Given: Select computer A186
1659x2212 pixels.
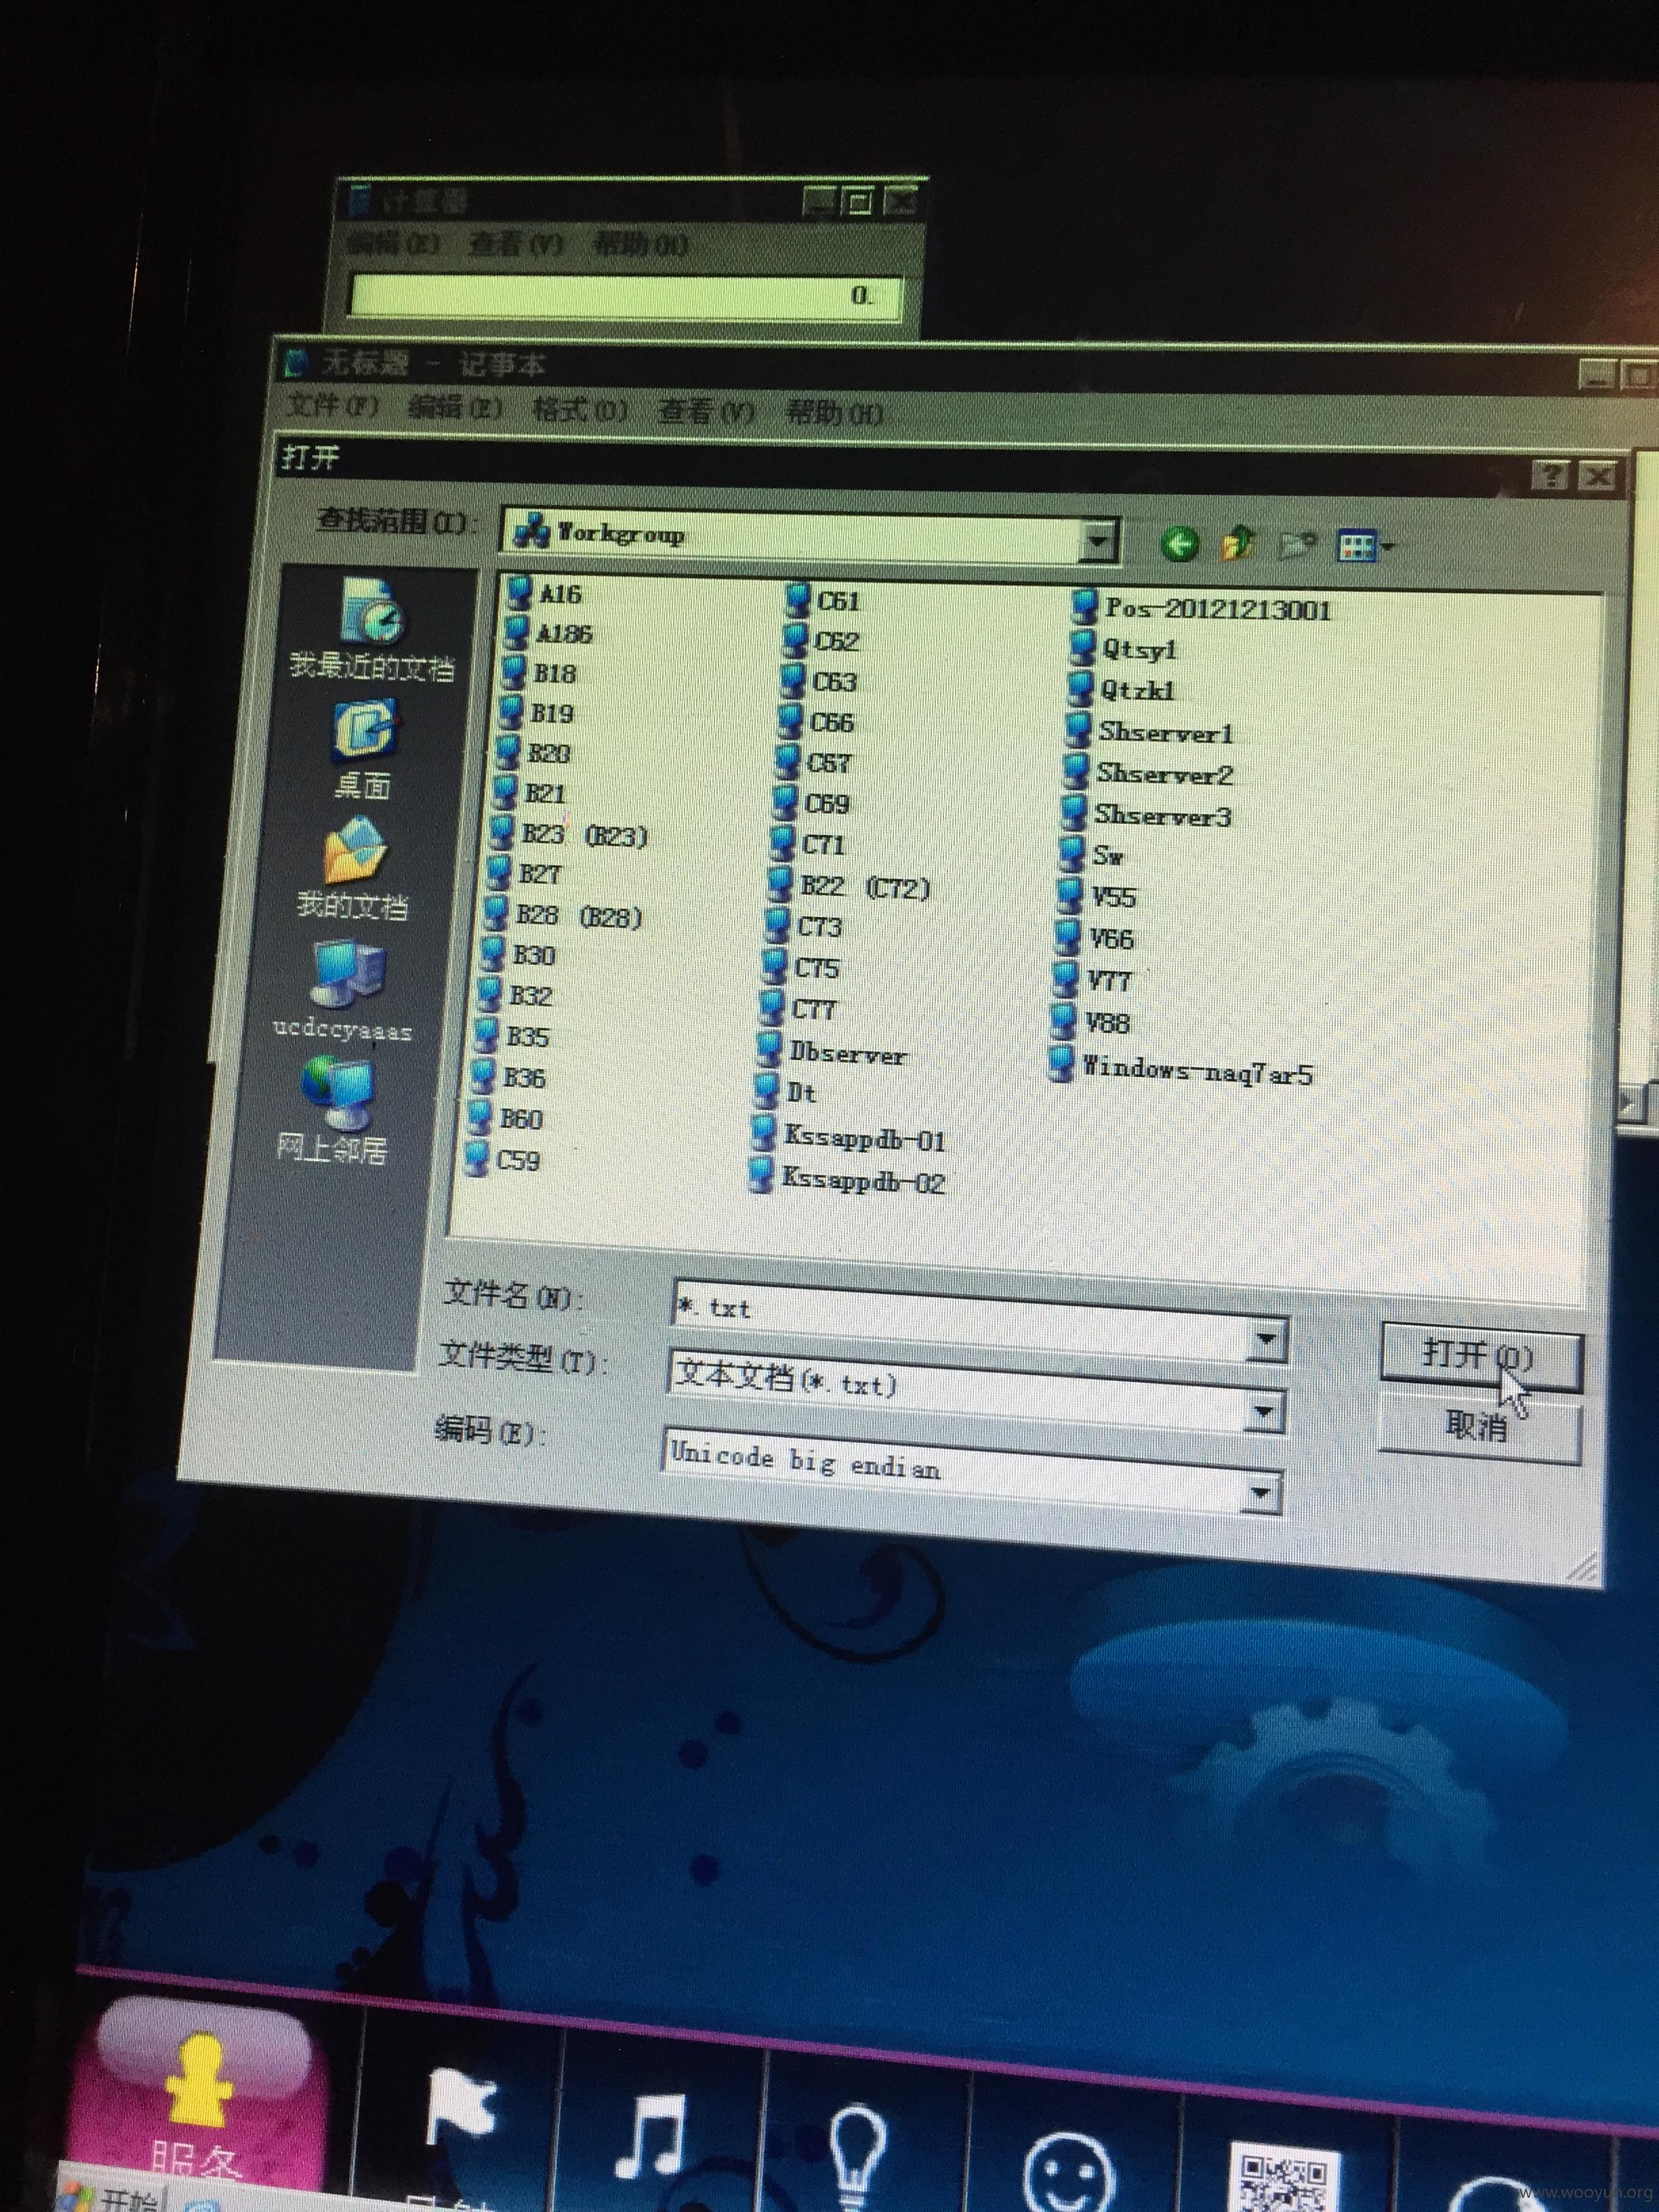Looking at the screenshot, I should [x=548, y=633].
